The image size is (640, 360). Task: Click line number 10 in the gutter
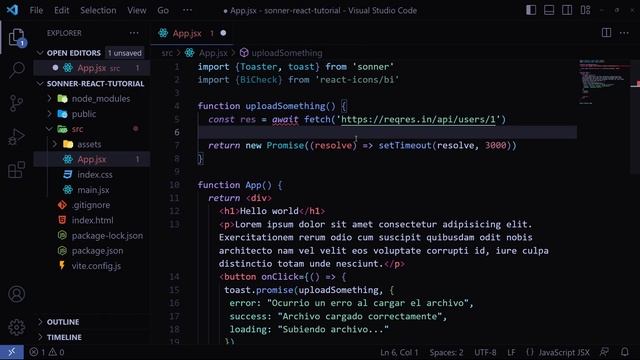pos(174,184)
